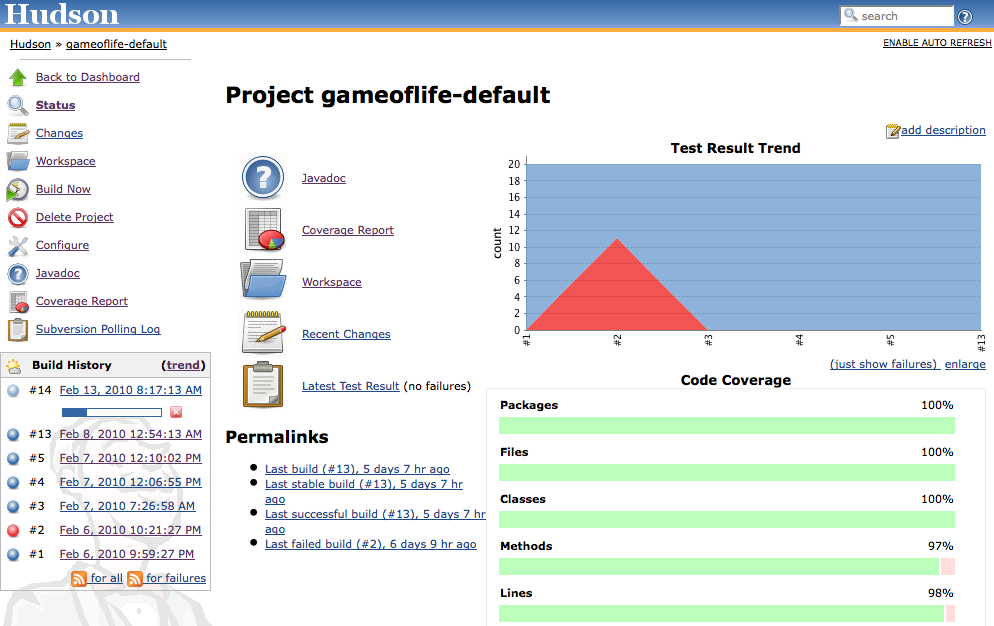Click the large Recent Changes notepad icon
The image size is (994, 626).
(263, 332)
